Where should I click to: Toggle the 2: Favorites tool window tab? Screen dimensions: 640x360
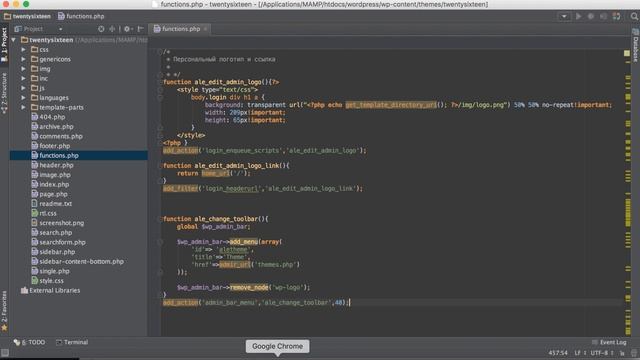[4, 311]
